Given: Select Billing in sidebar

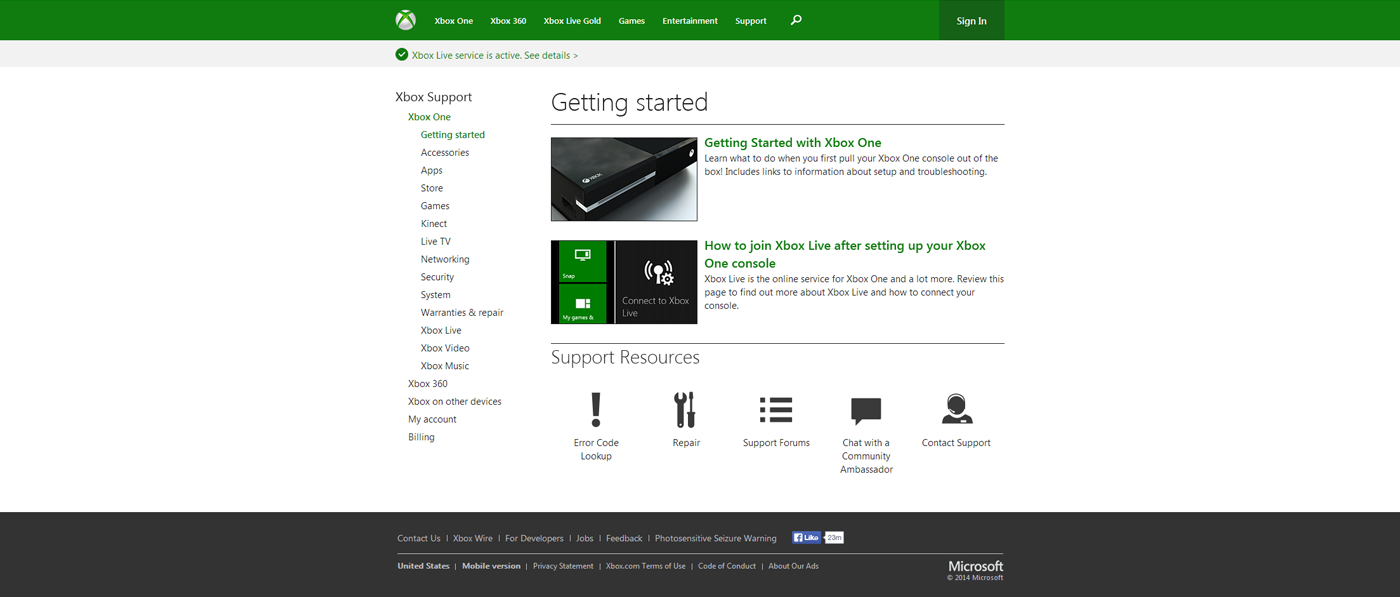Looking at the screenshot, I should (421, 437).
